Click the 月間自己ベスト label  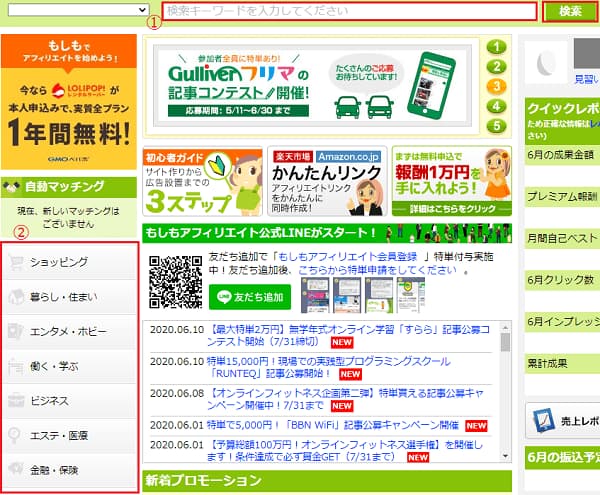tap(562, 238)
